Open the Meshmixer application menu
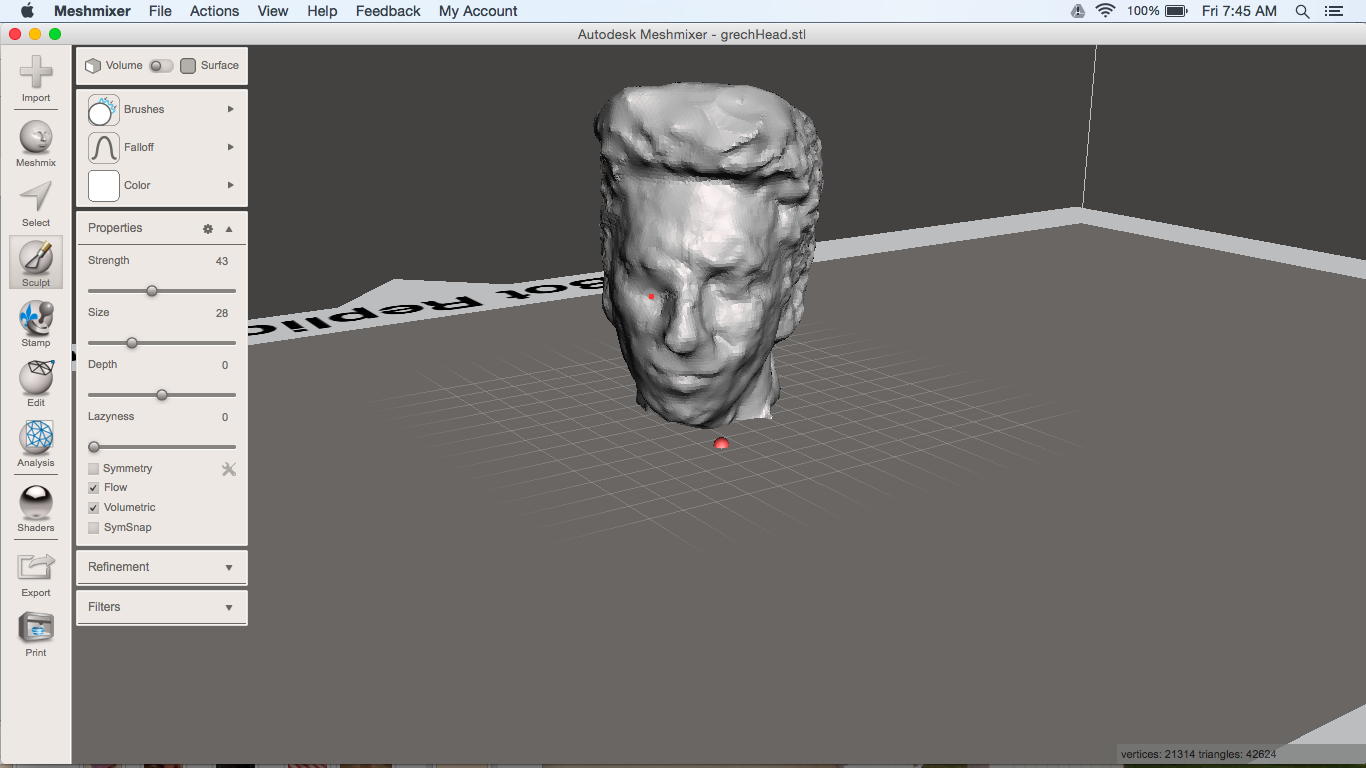The height and width of the screenshot is (768, 1366). [91, 11]
